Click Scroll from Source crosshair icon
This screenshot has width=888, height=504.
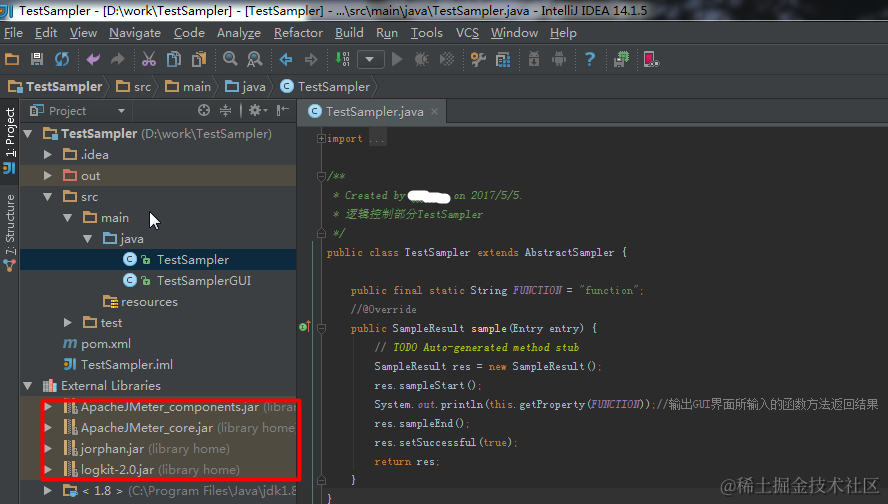click(x=204, y=110)
